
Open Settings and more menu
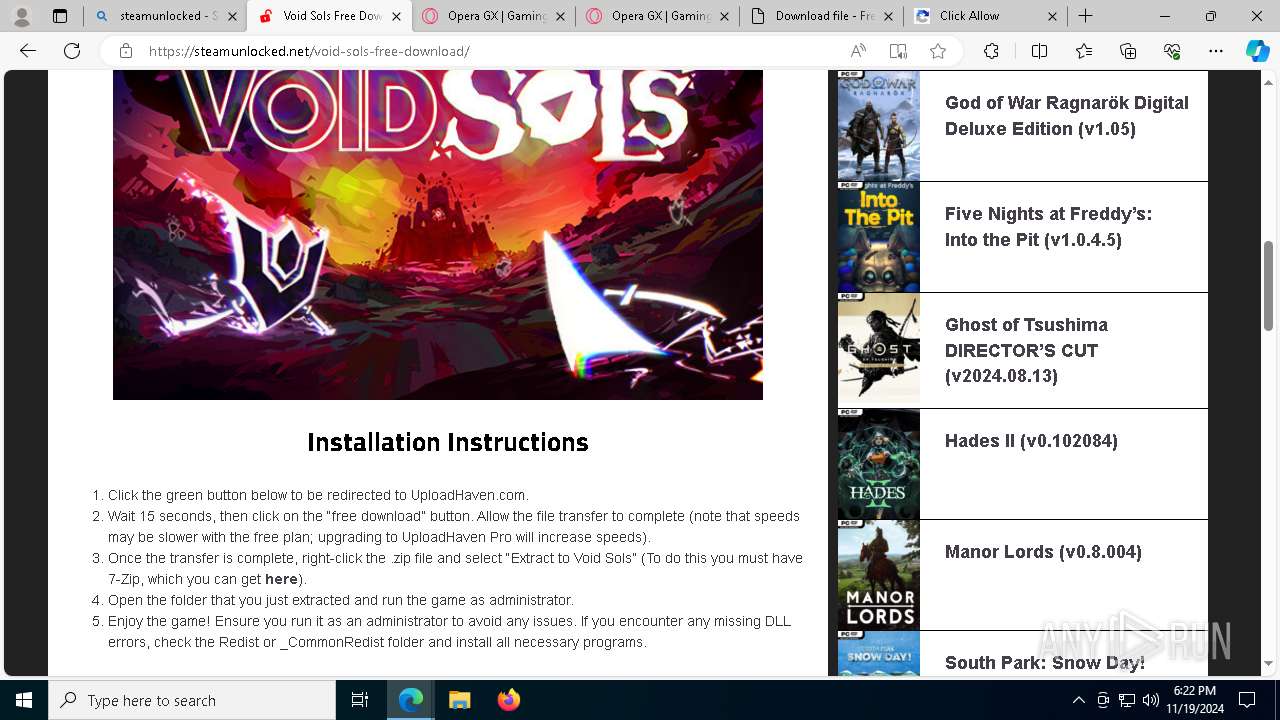(1216, 51)
